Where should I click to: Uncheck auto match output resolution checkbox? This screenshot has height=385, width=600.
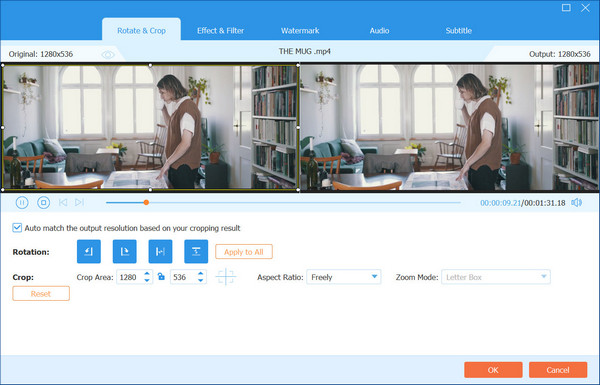(17, 228)
